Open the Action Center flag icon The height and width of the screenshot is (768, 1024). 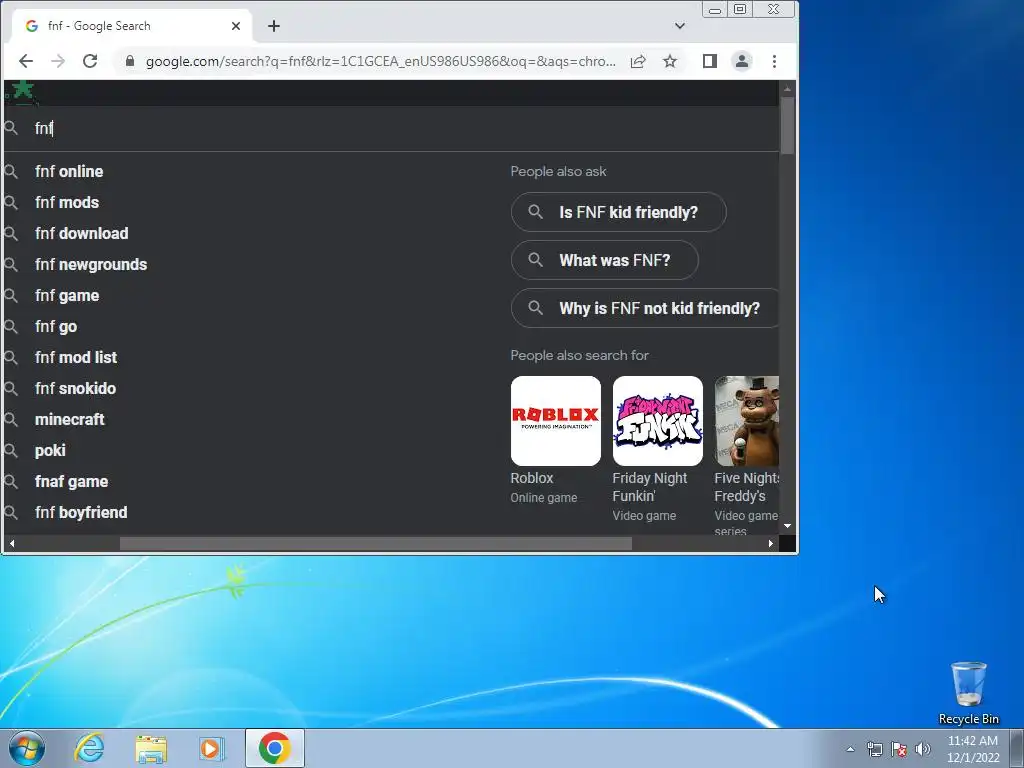coord(899,749)
